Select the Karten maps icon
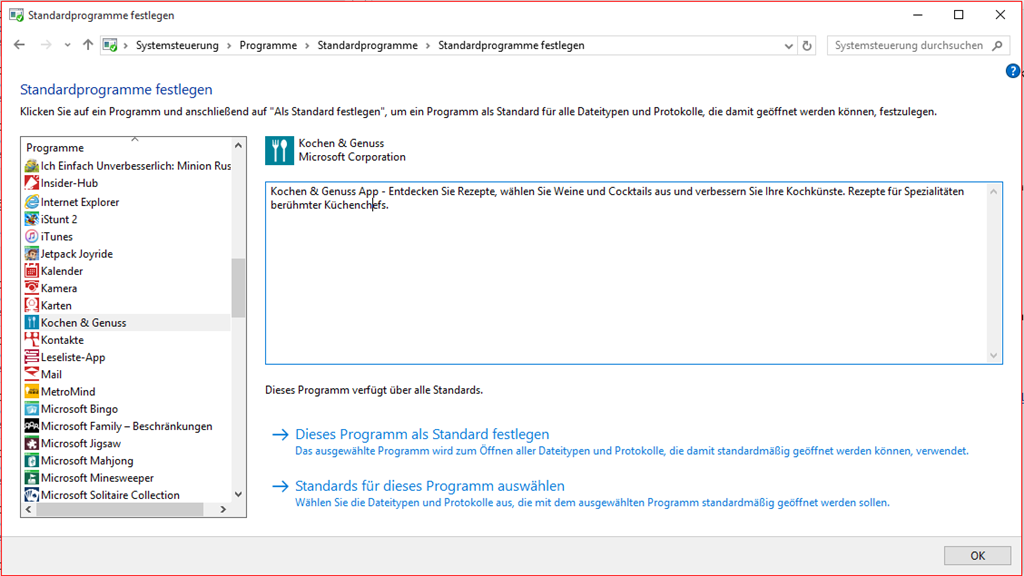Image resolution: width=1024 pixels, height=576 pixels. (x=31, y=305)
